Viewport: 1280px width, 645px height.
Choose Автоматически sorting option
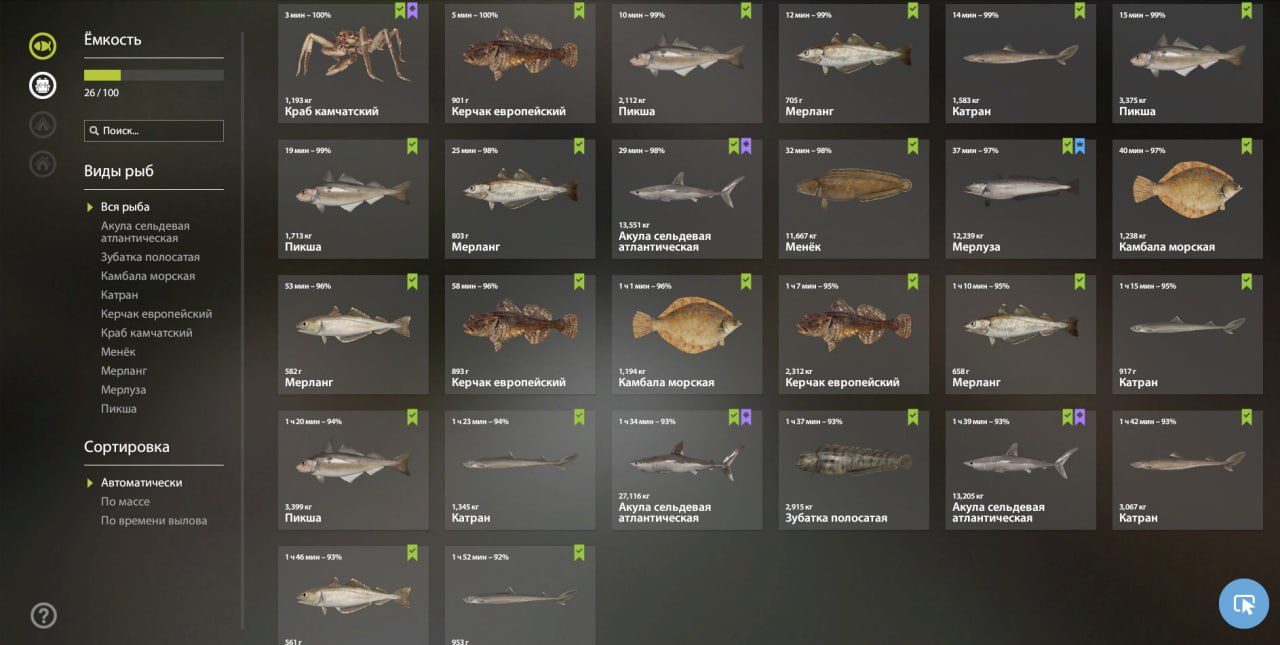[141, 482]
